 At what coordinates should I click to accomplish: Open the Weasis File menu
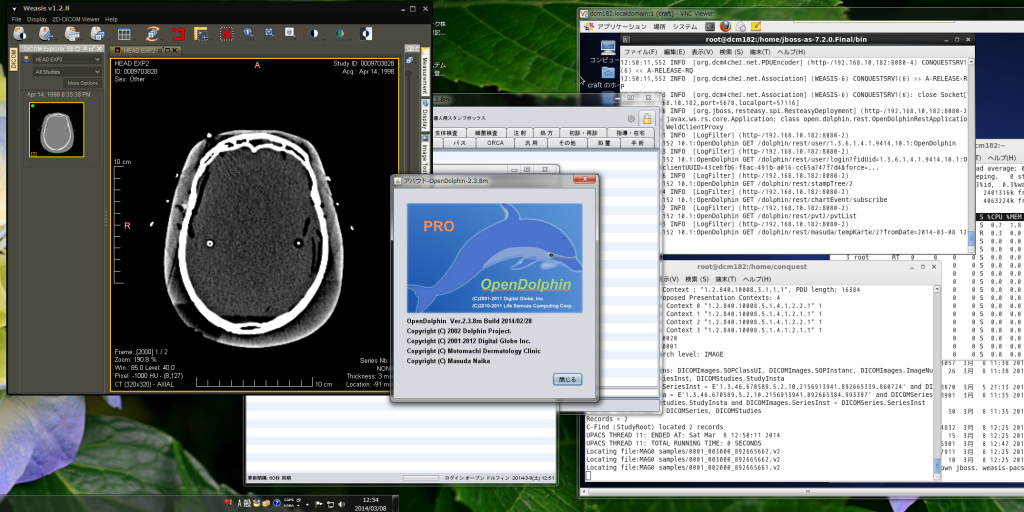(16, 20)
